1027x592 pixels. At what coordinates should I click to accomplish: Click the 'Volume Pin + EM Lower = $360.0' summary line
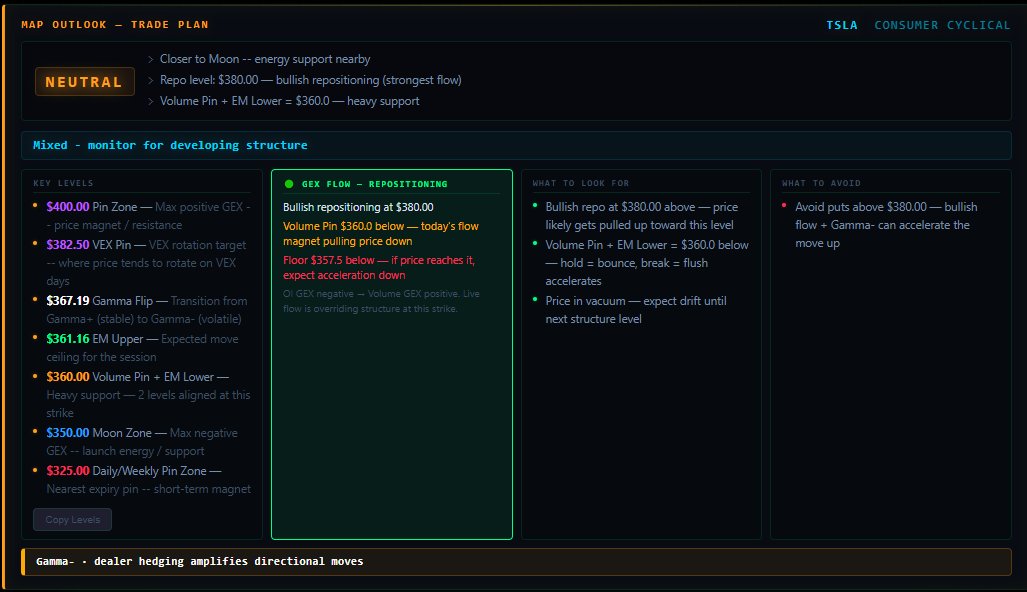[289, 101]
